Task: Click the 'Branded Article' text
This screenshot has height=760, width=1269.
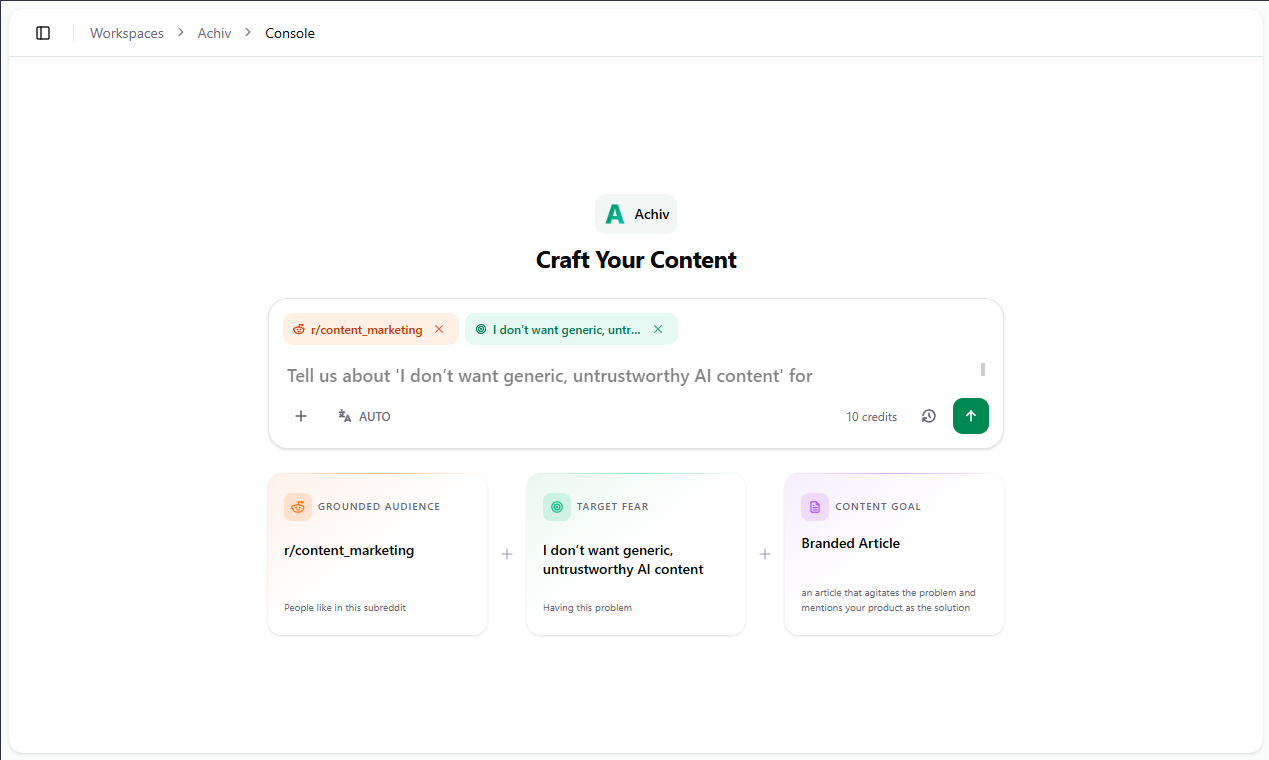Action: pyautogui.click(x=851, y=543)
